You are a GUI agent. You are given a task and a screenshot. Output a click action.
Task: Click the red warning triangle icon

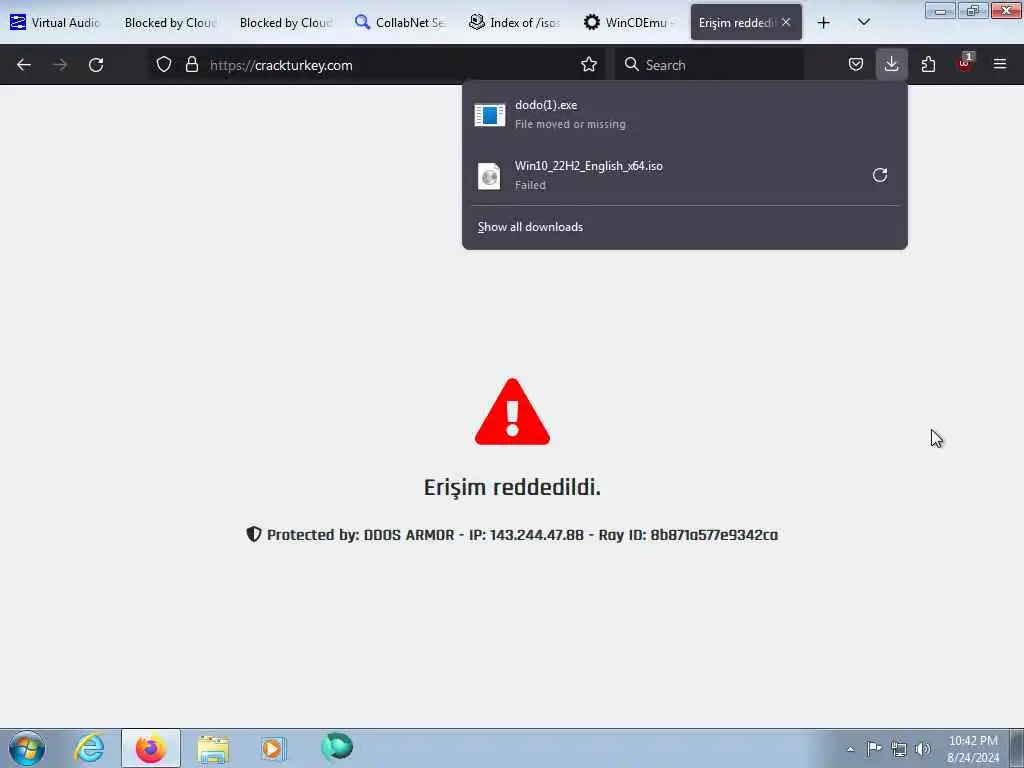pyautogui.click(x=513, y=413)
